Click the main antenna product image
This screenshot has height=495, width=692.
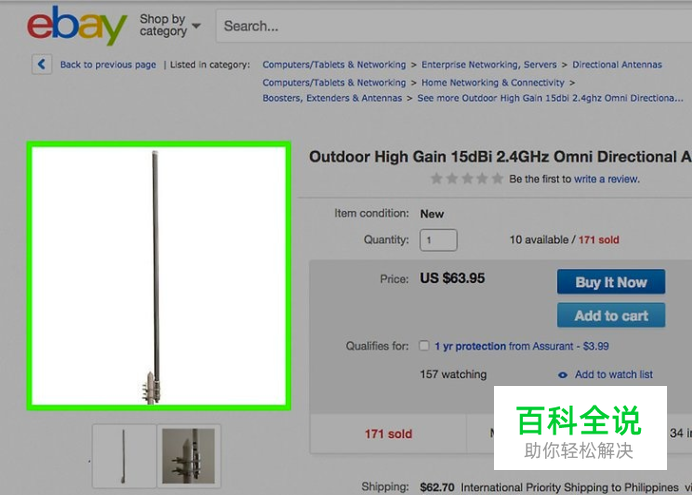[159, 276]
